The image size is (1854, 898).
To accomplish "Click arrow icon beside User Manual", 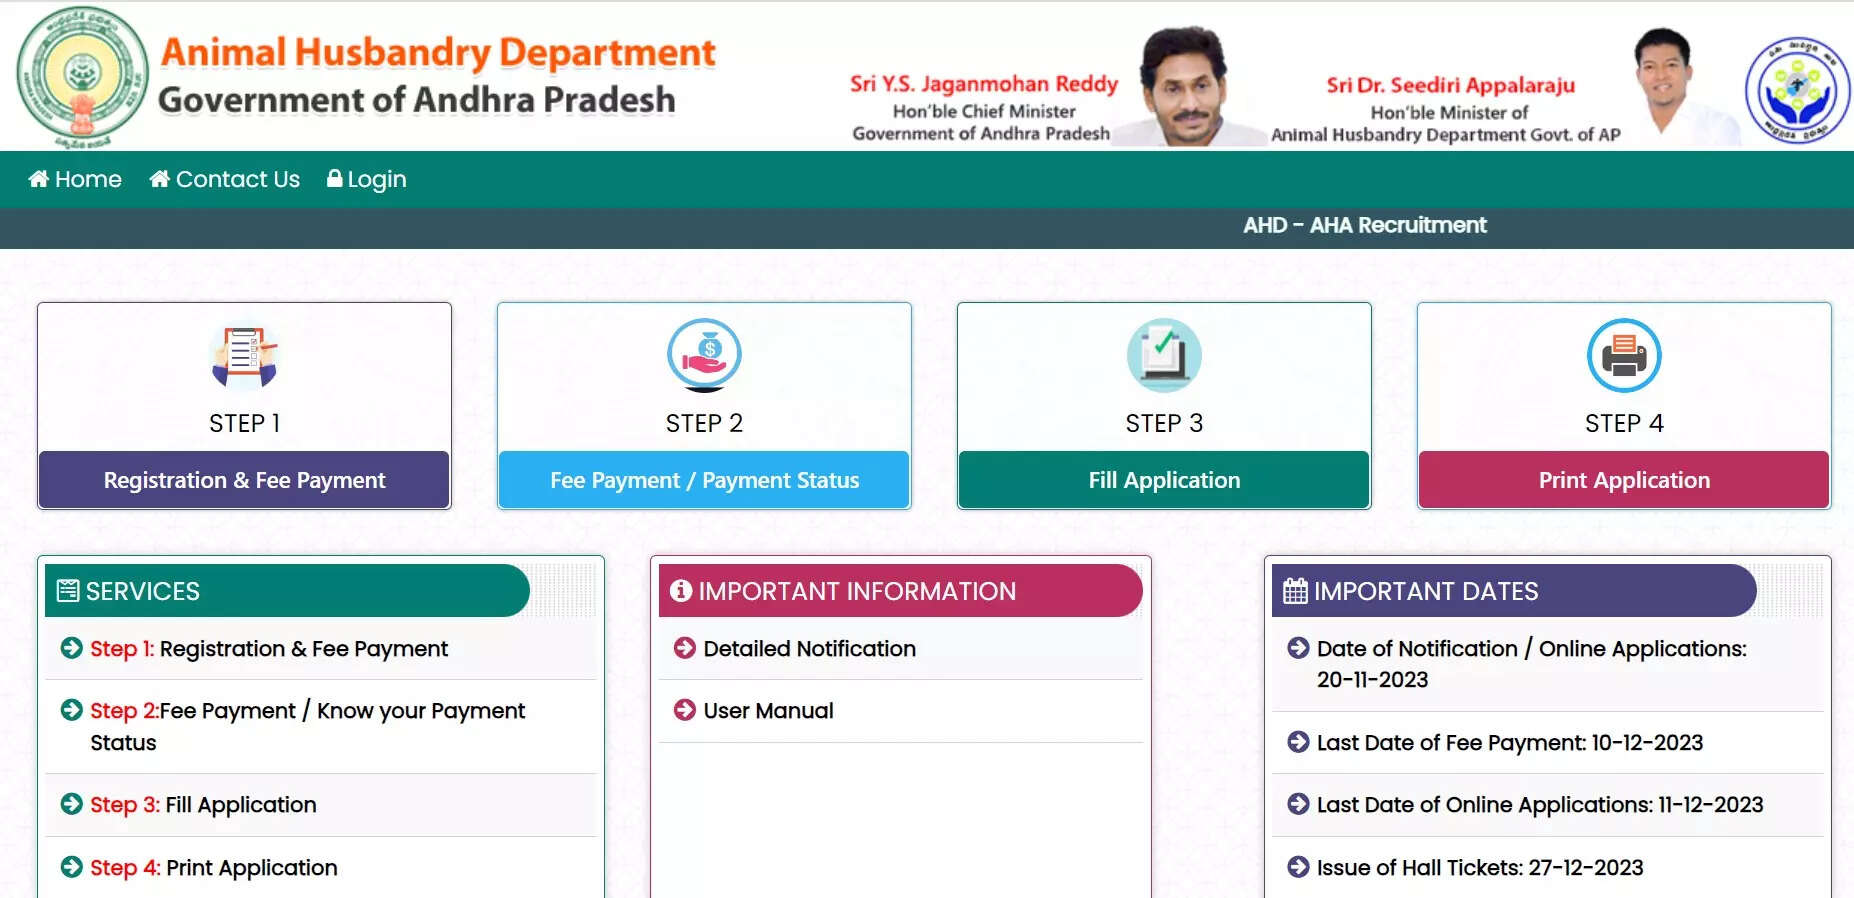I will tap(685, 710).
